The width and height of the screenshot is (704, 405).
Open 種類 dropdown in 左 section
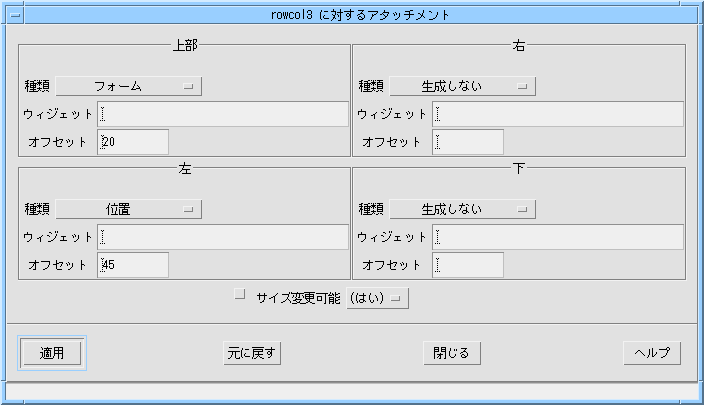point(128,209)
